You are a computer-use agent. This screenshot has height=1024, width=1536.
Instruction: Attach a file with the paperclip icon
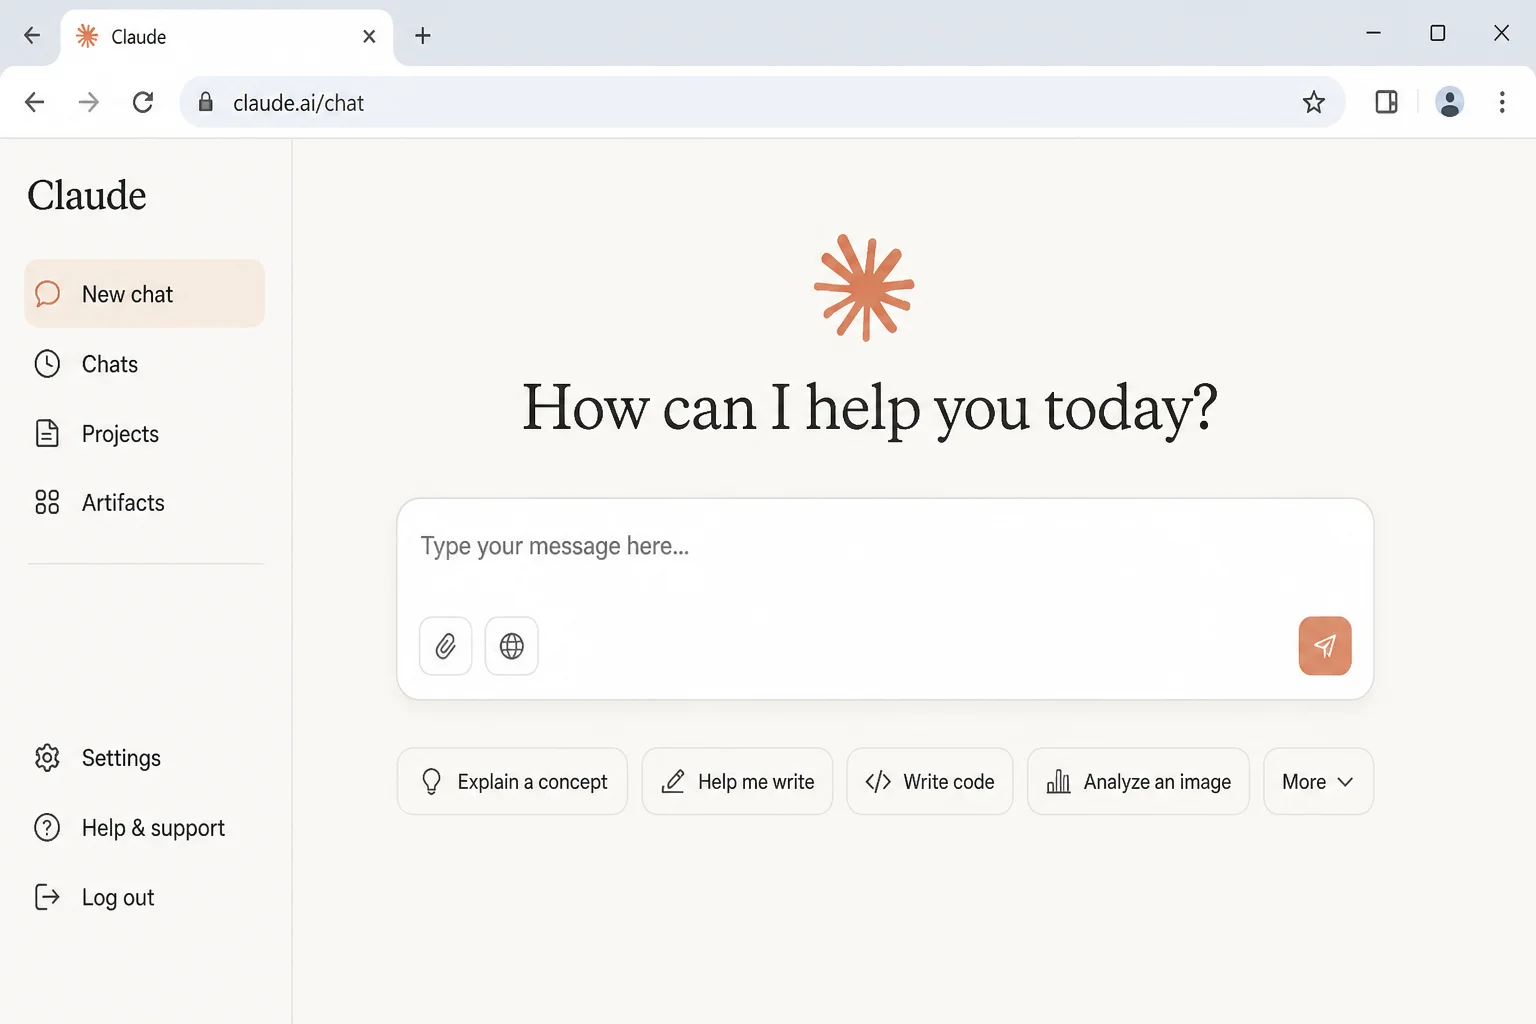446,646
